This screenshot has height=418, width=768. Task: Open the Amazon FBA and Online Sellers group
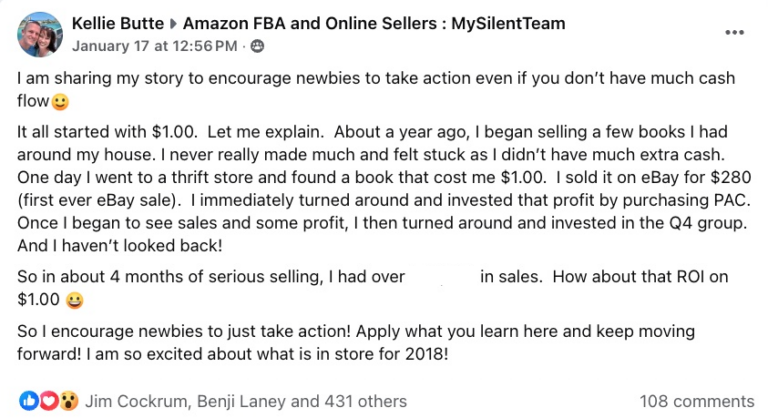point(374,24)
